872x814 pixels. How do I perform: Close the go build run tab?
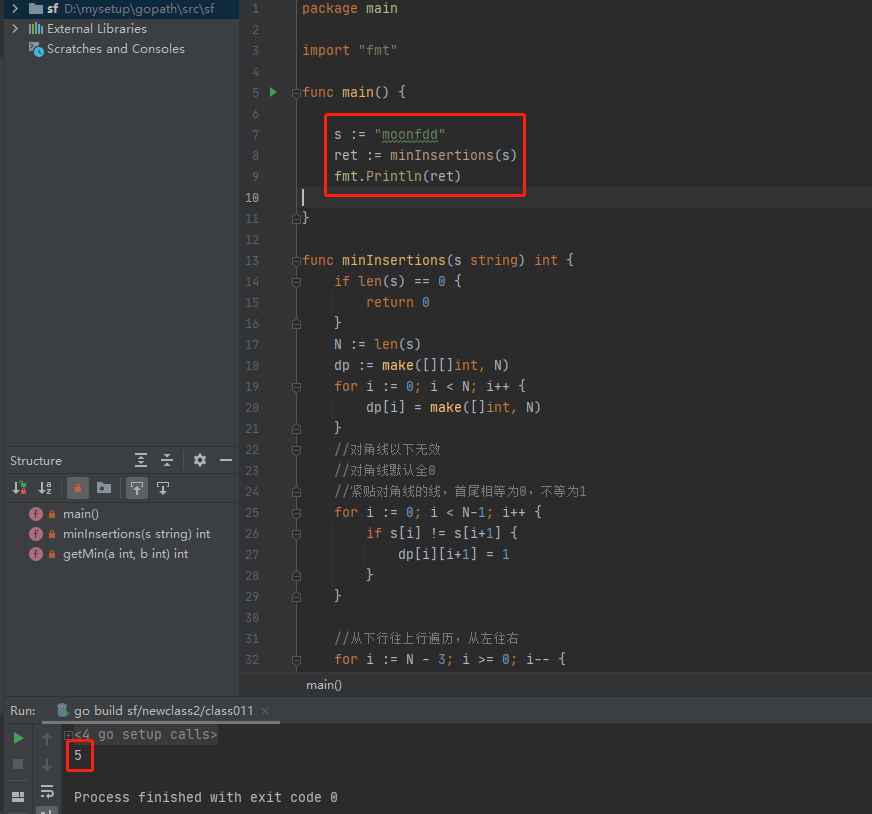pyautogui.click(x=265, y=711)
